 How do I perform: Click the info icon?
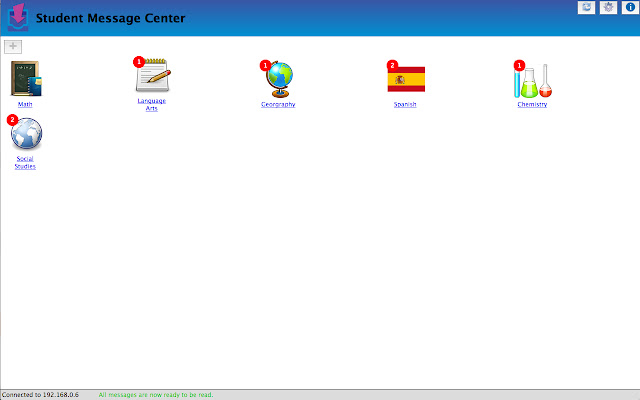(x=630, y=7)
